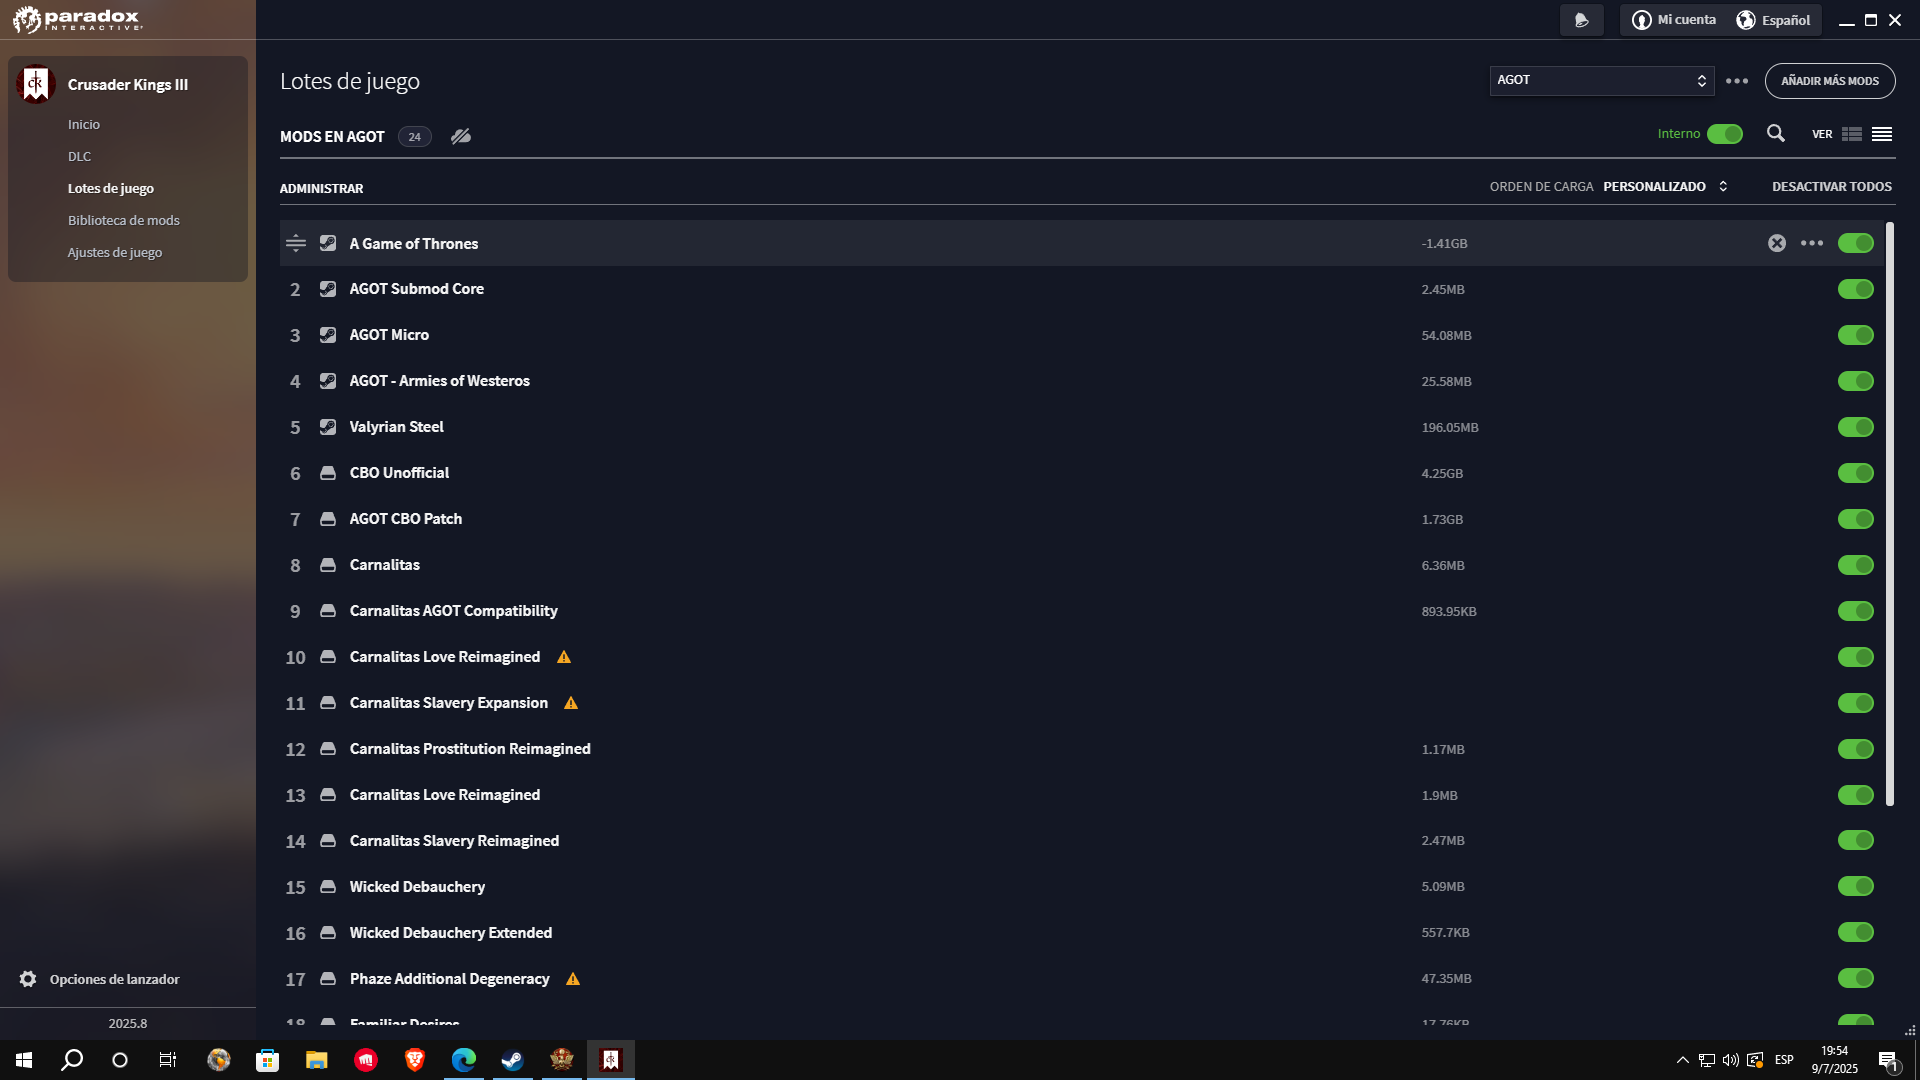Viewport: 1920px width, 1080px height.
Task: Disable the AGOT Micro mod
Action: pyautogui.click(x=1856, y=335)
